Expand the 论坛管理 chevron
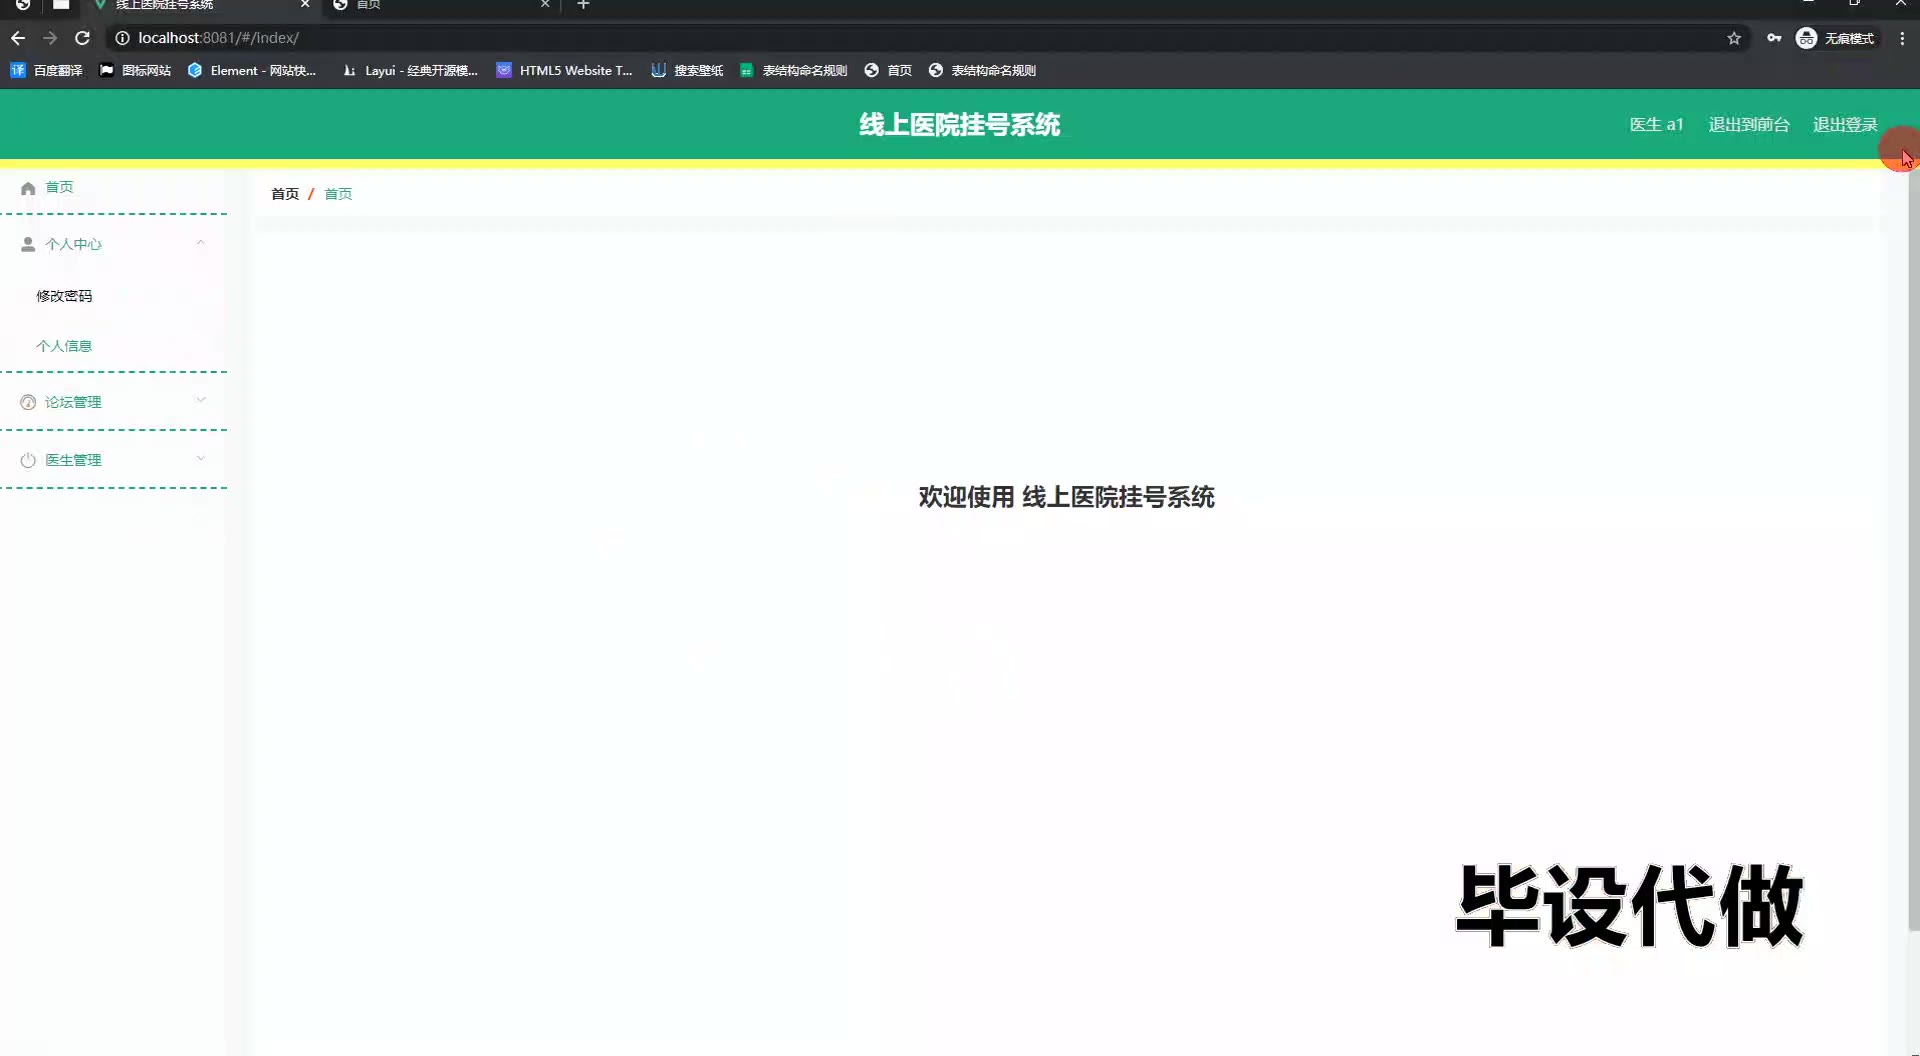The image size is (1920, 1056). [201, 401]
